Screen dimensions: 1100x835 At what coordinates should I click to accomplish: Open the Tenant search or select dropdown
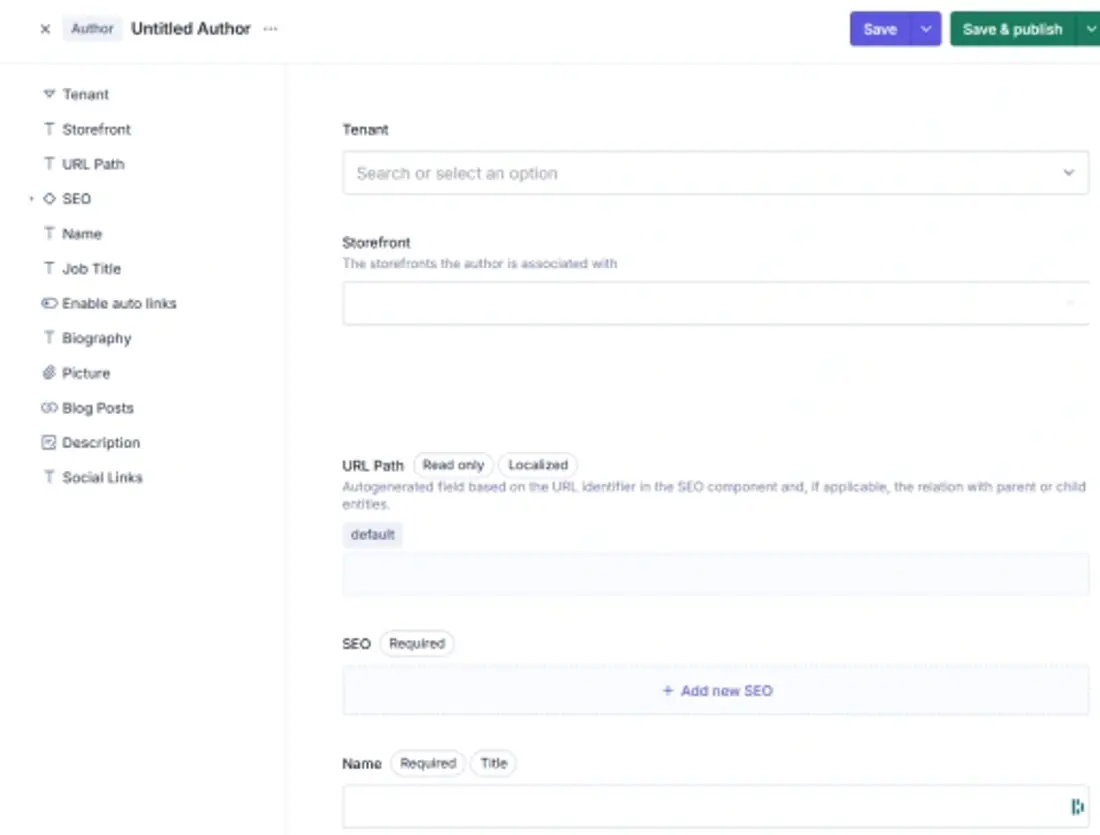(x=716, y=173)
